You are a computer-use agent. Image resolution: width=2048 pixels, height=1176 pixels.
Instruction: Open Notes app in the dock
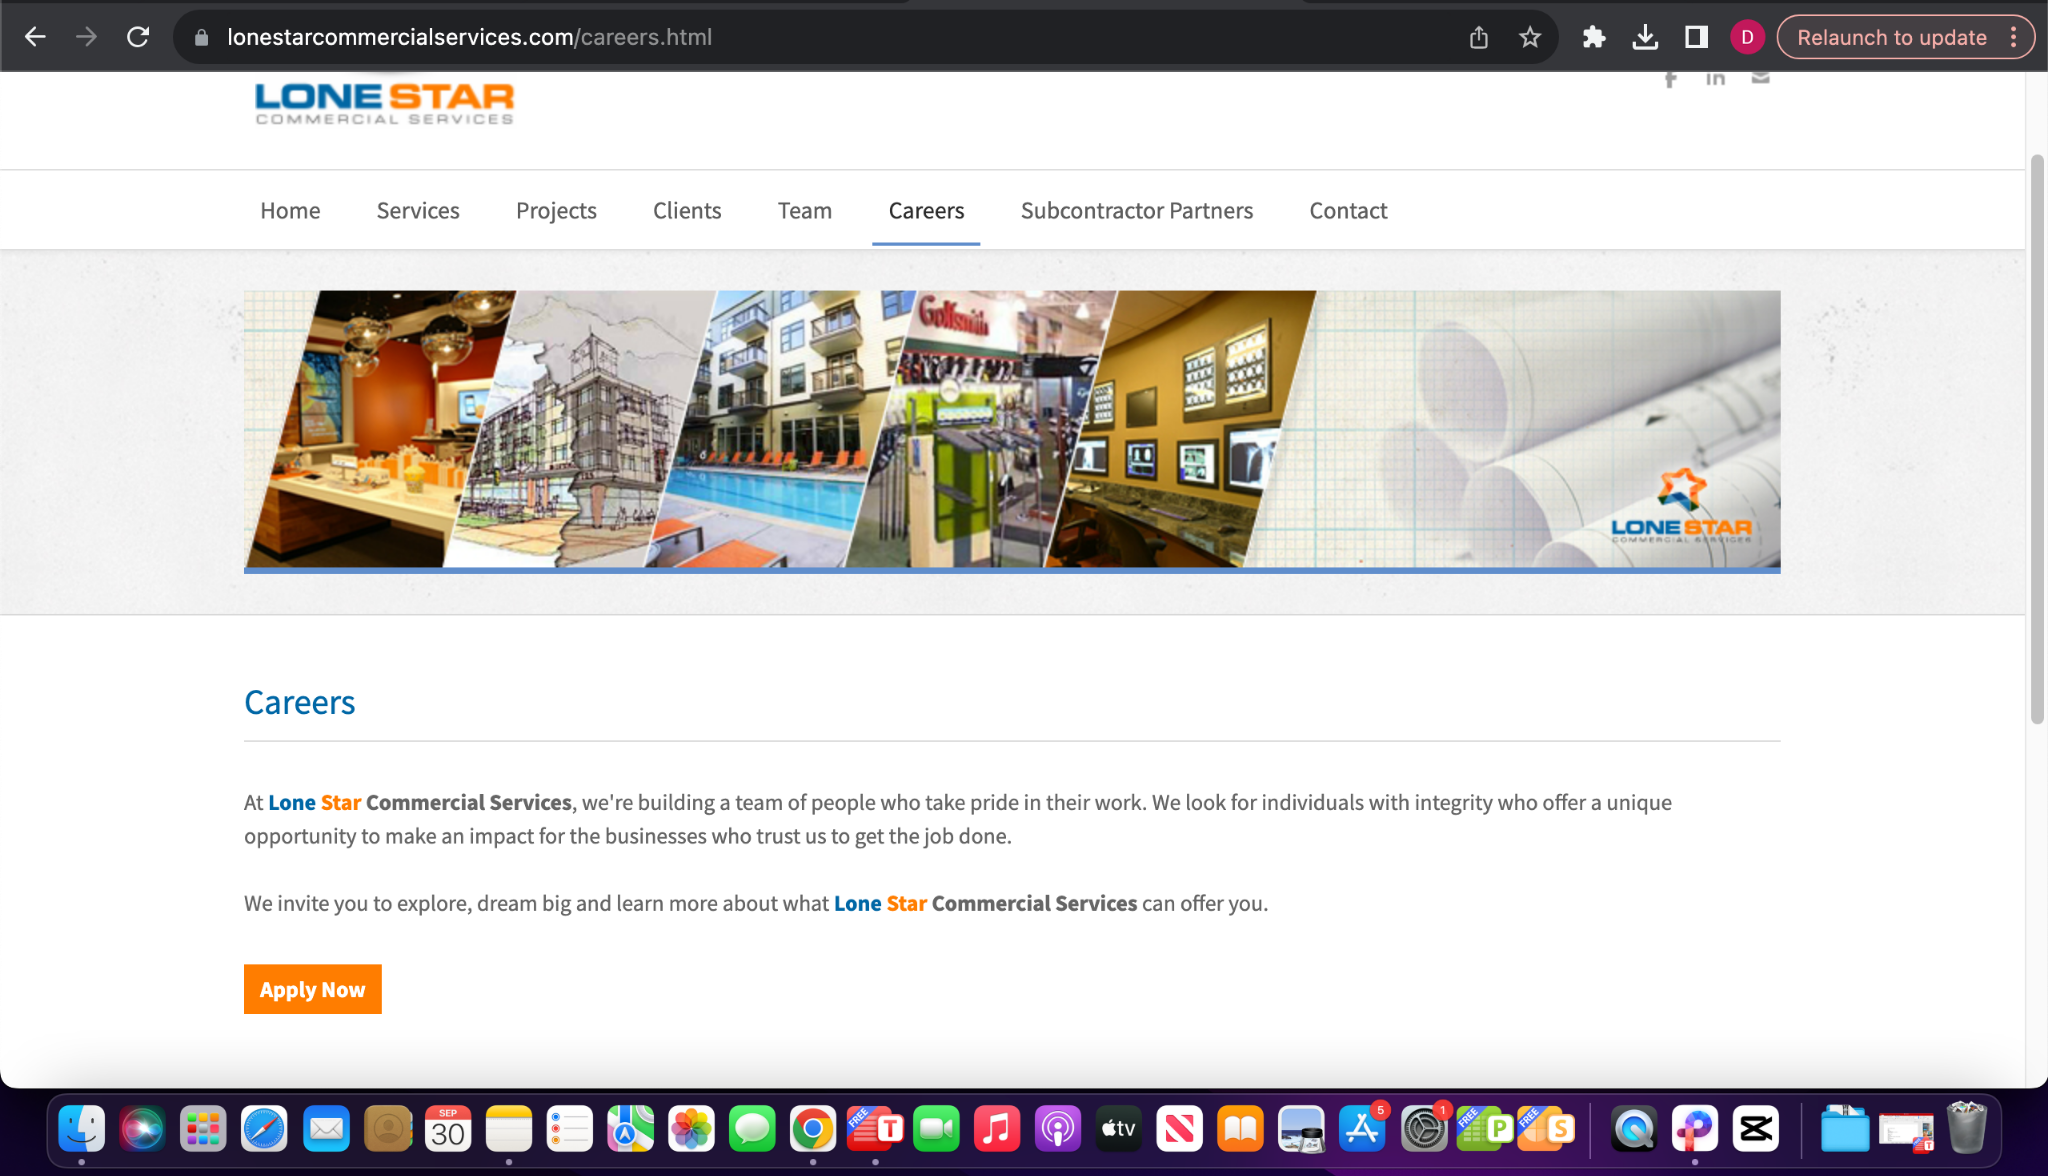coord(509,1129)
